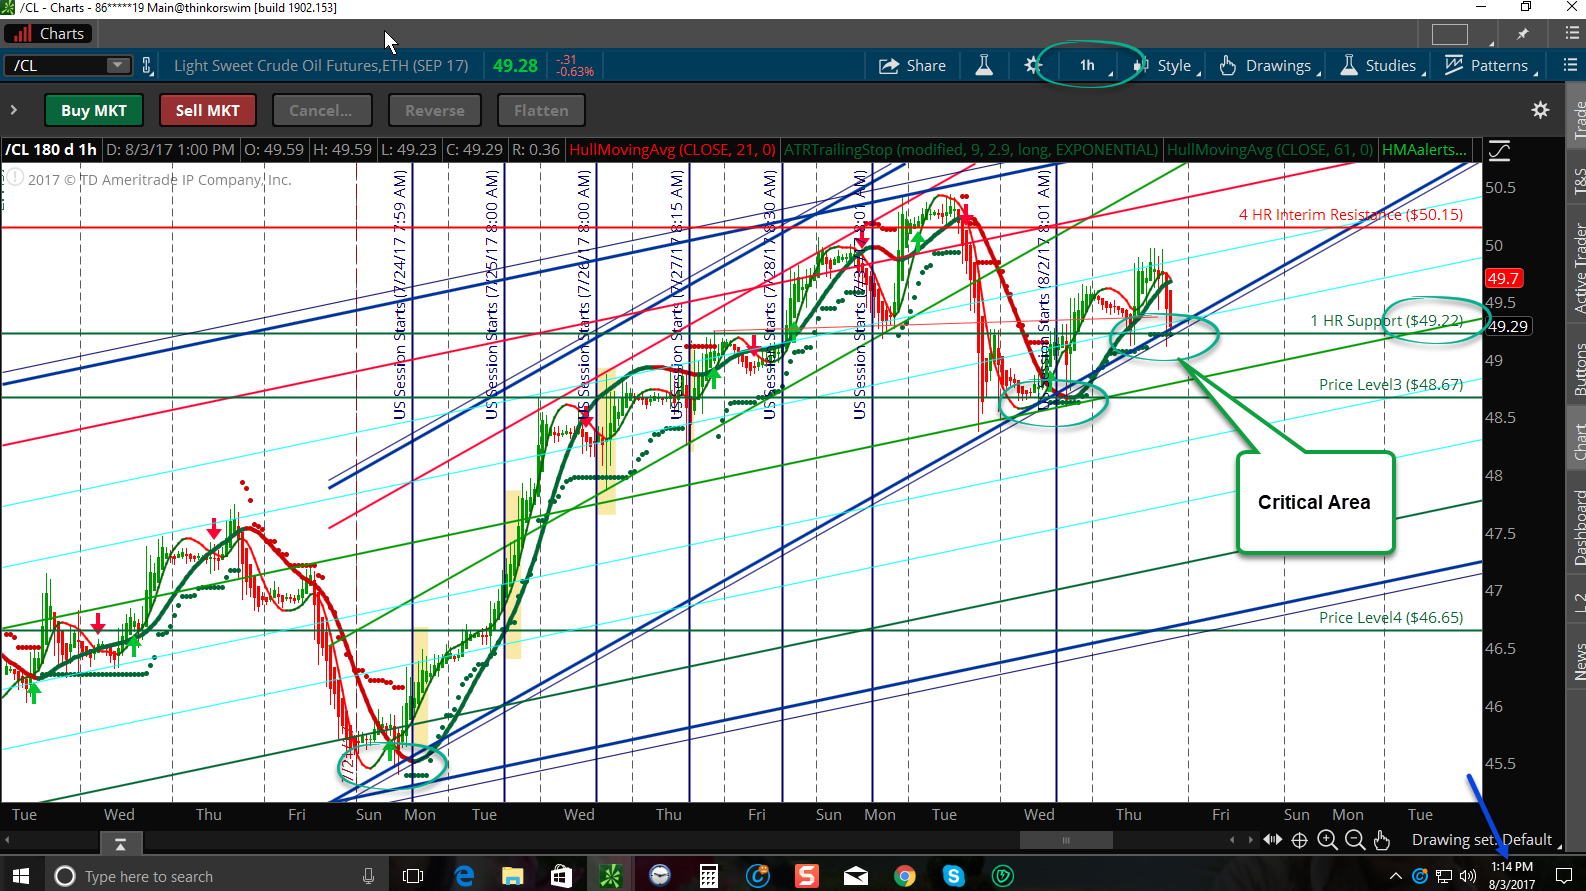Open the Microsoft Store taskbar icon
The image size is (1586, 891).
tap(561, 876)
